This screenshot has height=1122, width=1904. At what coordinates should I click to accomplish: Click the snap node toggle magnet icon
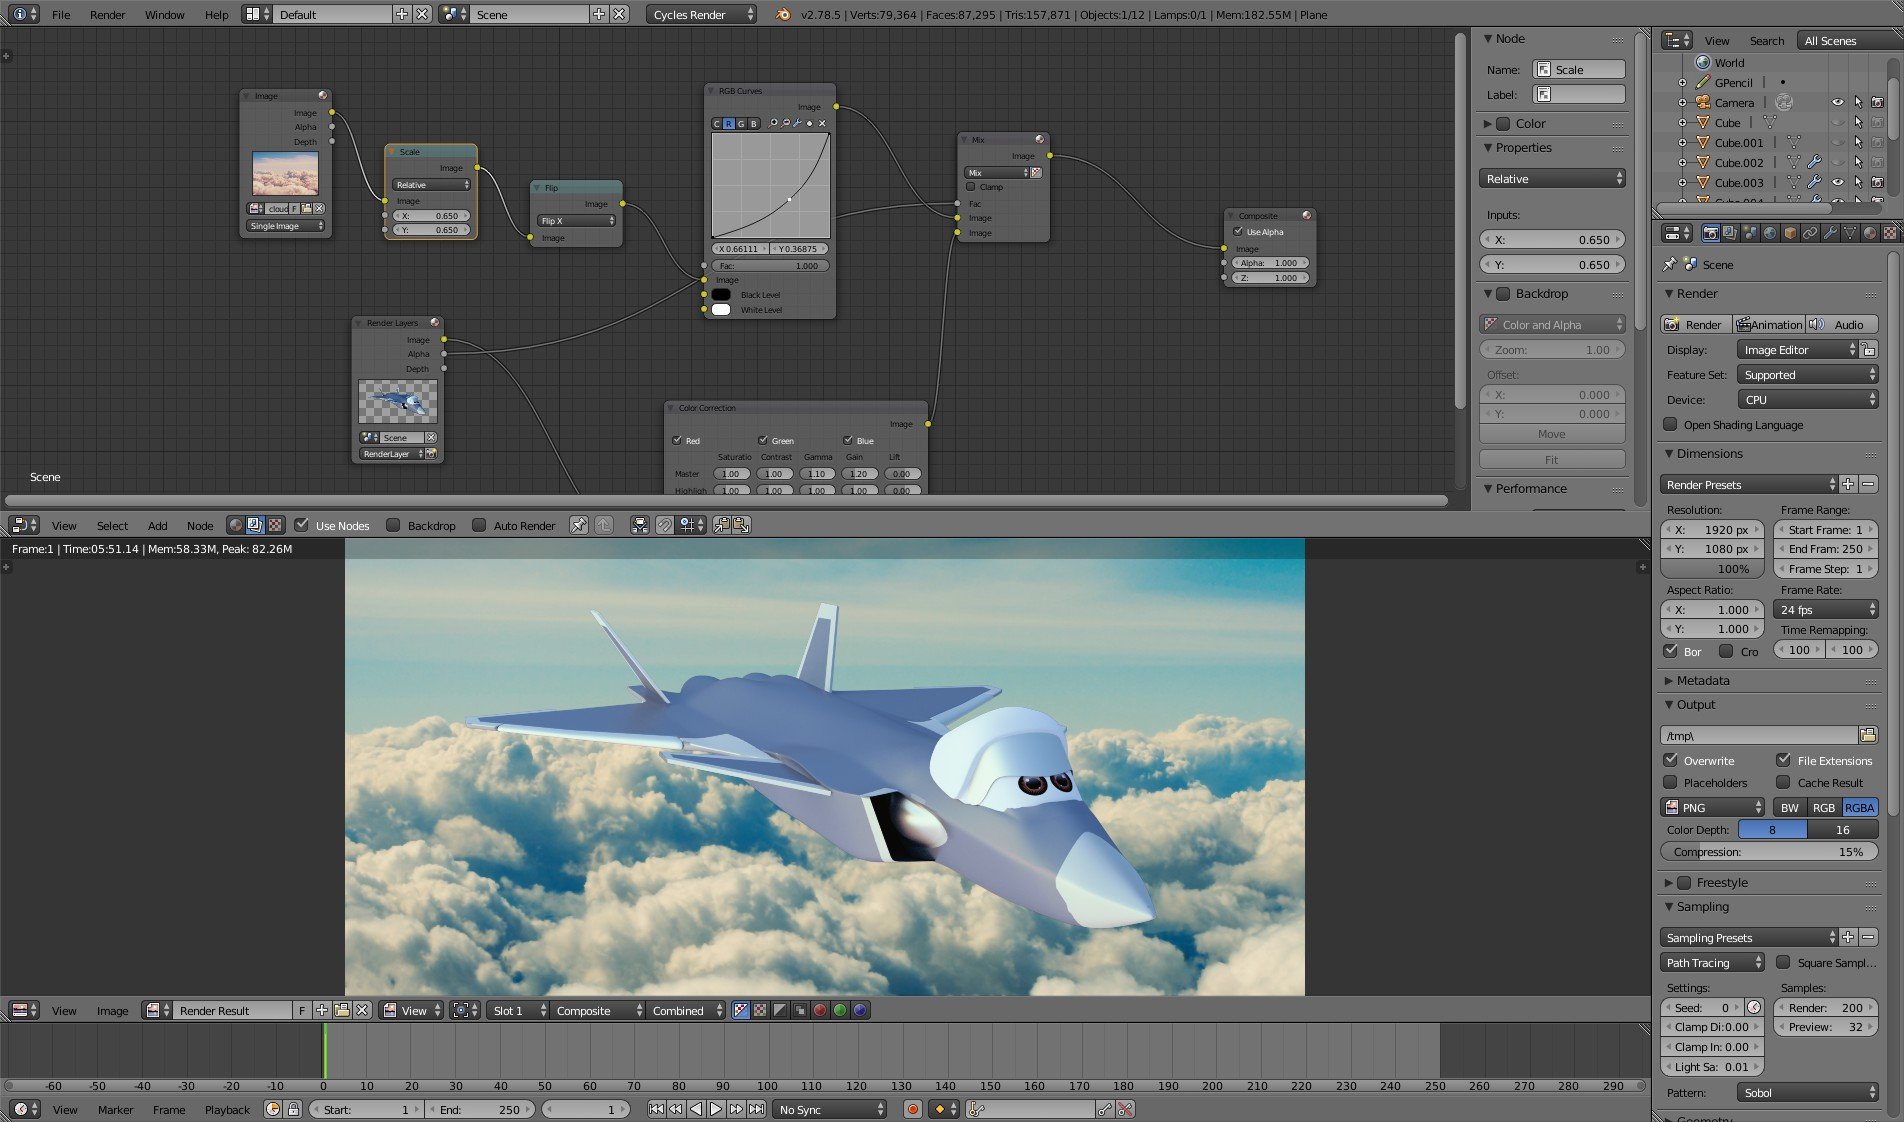(x=665, y=525)
